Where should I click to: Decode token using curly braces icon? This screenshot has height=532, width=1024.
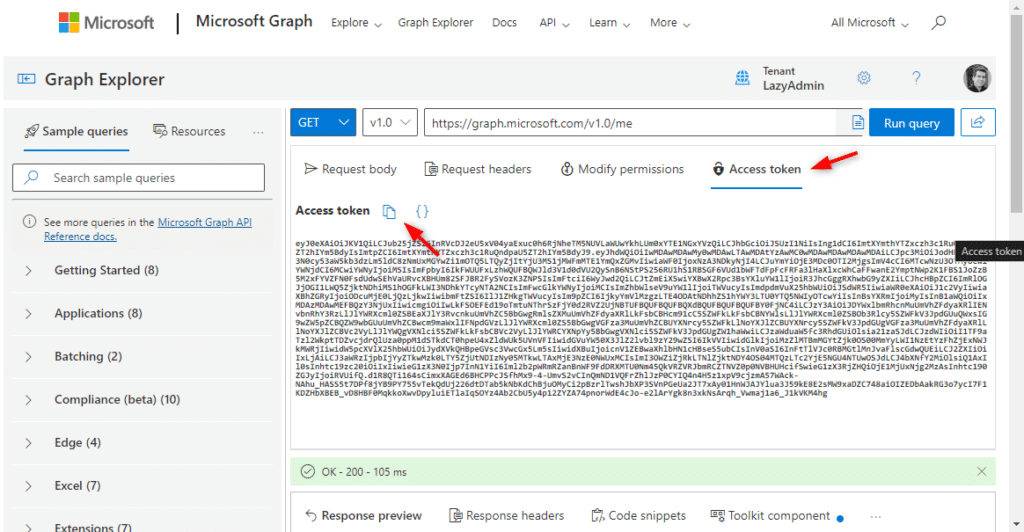coord(422,211)
